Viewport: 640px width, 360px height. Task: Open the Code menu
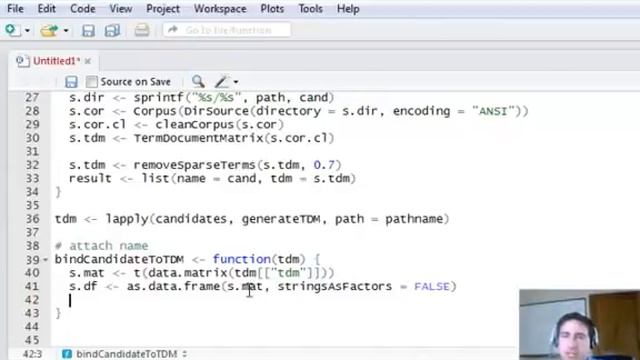pyautogui.click(x=82, y=9)
